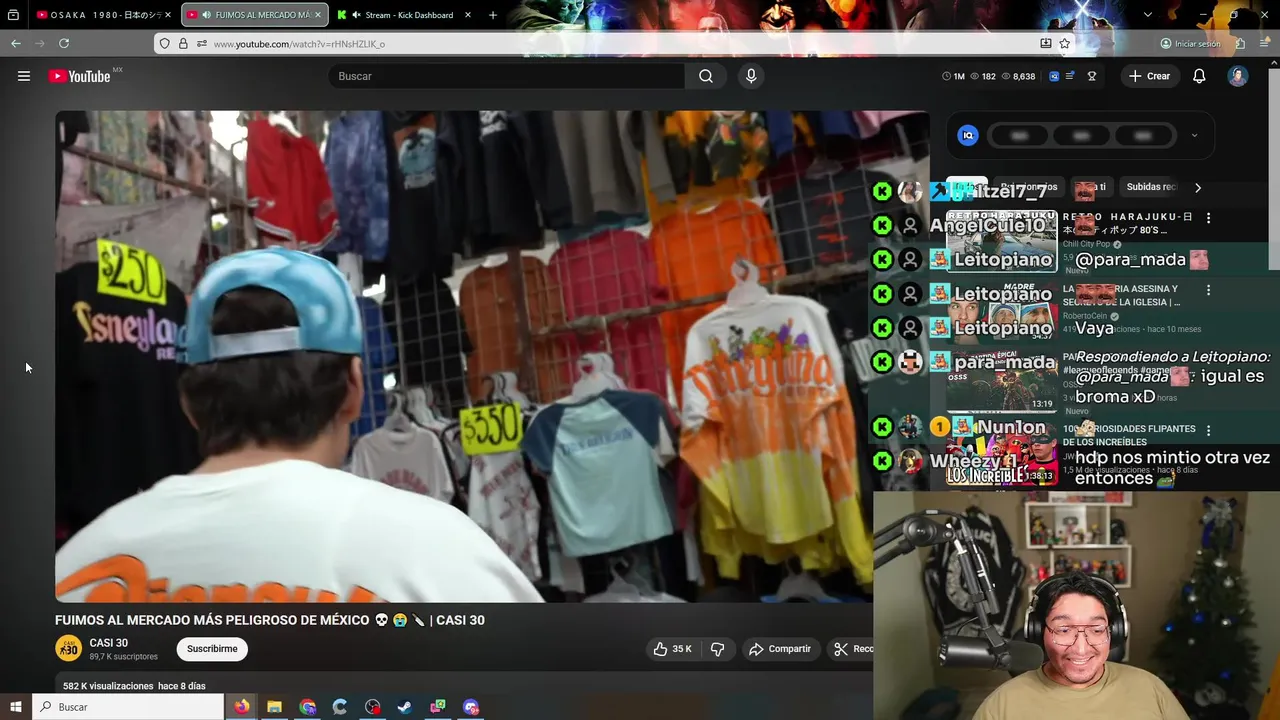Image resolution: width=1280 pixels, height=720 pixels.
Task: Open the CASI 30 channel avatar
Action: pos(68,649)
